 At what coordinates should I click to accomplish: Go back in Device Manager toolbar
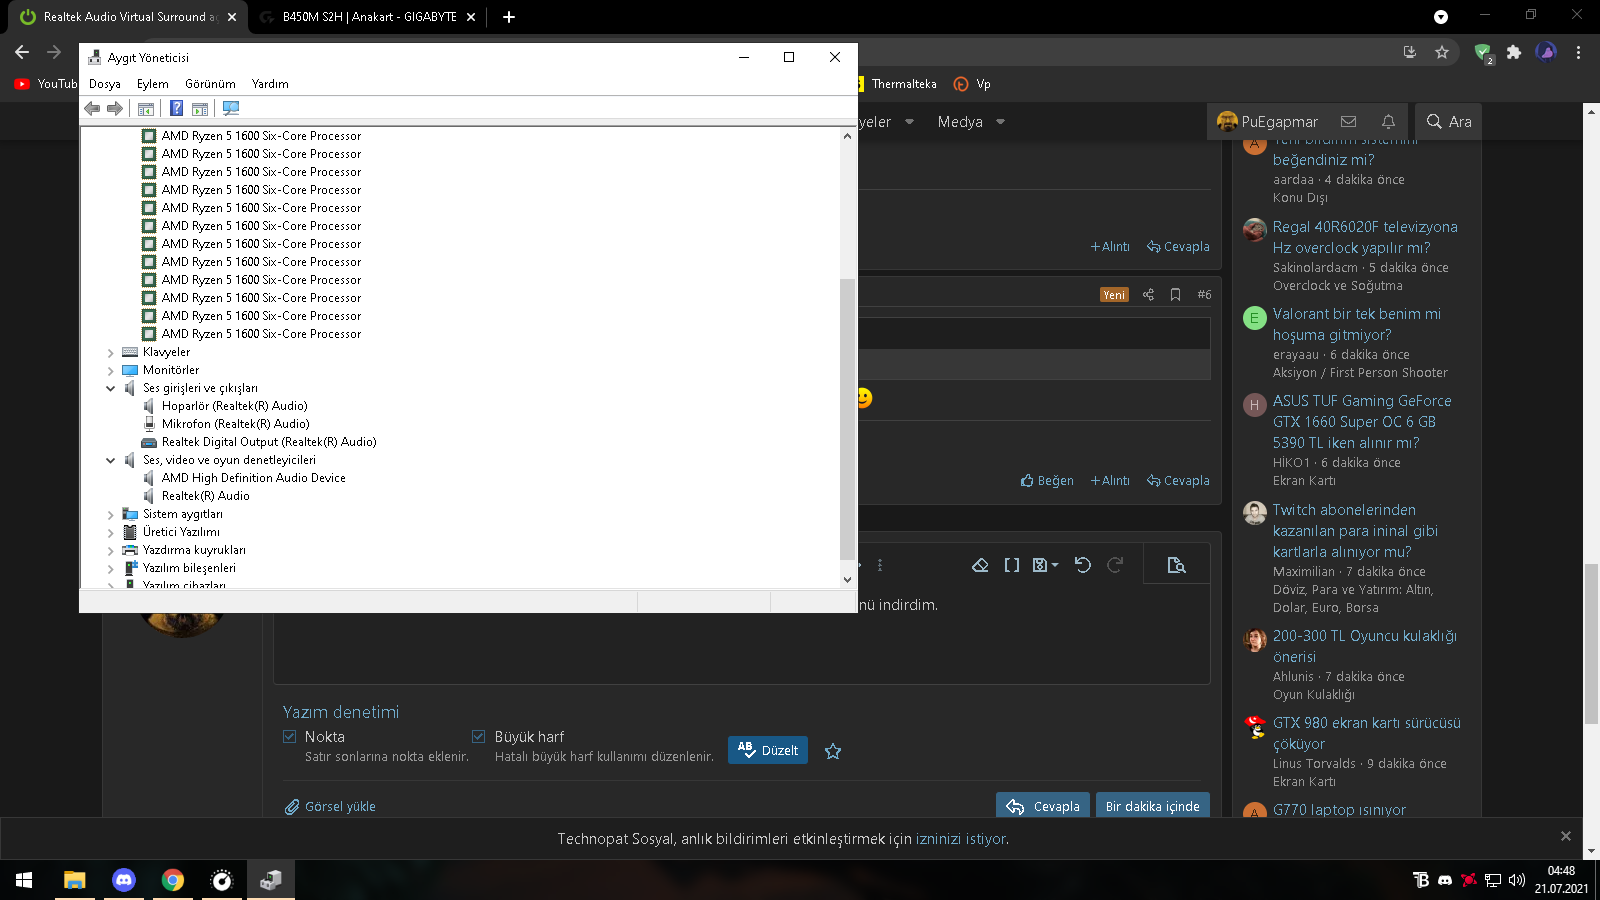92,108
